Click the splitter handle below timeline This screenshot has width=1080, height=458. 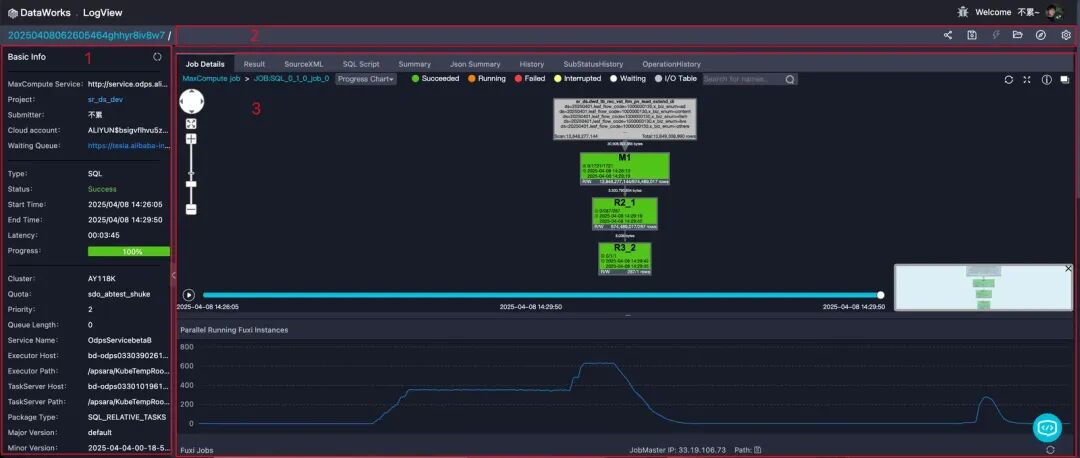click(x=627, y=315)
